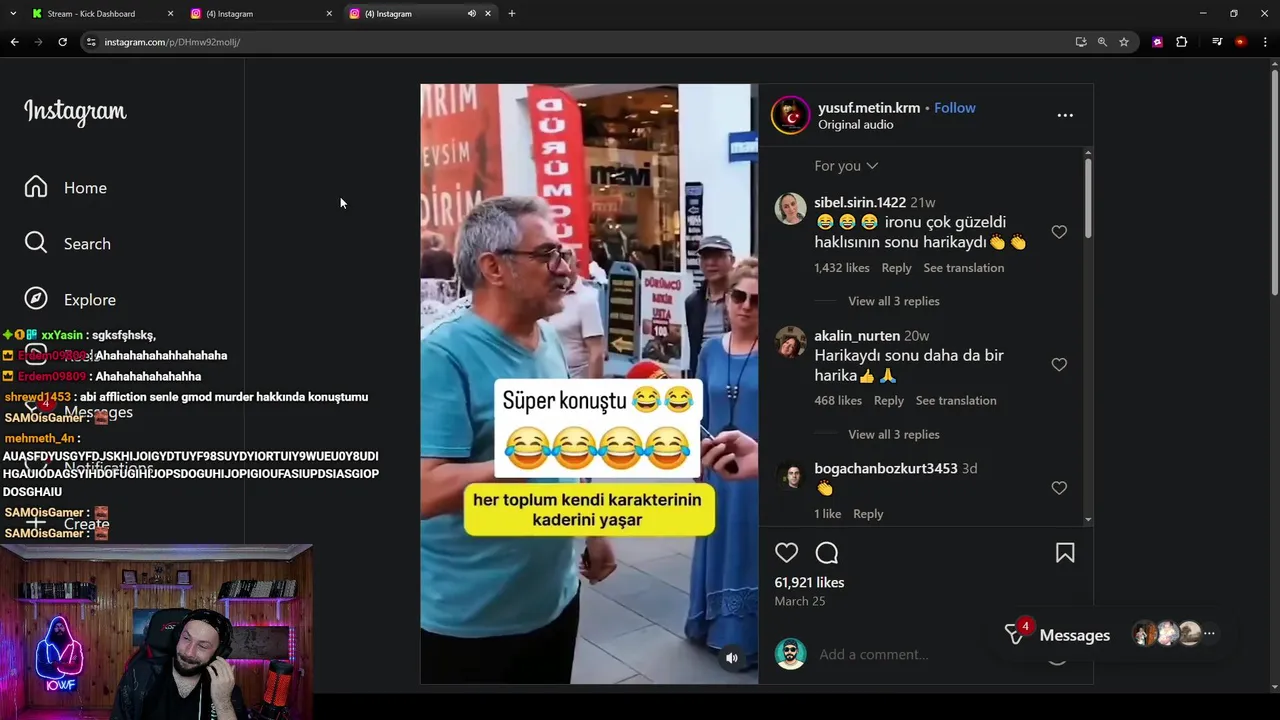Click the install app icon in address bar

click(1081, 42)
